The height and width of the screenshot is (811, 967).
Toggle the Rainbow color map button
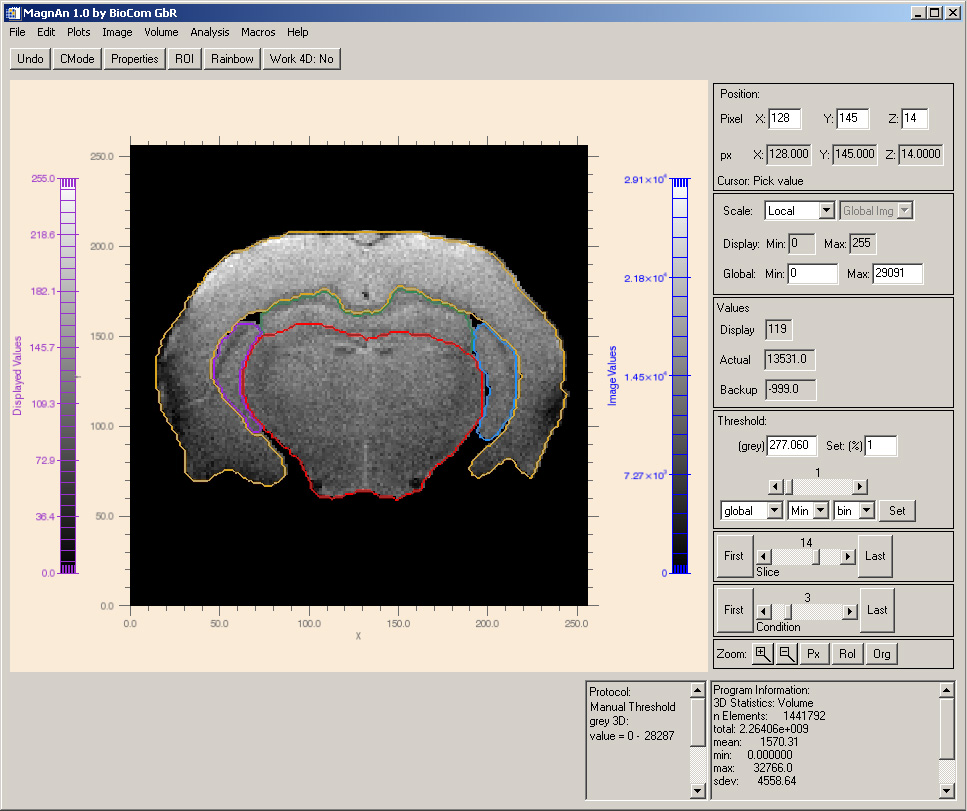coord(232,59)
